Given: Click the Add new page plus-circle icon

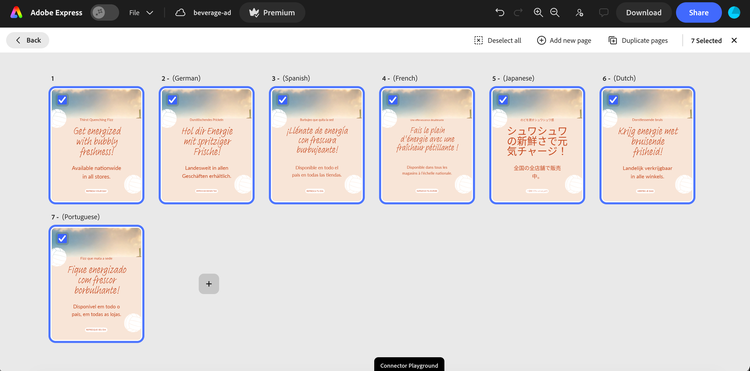Looking at the screenshot, I should tap(541, 41).
